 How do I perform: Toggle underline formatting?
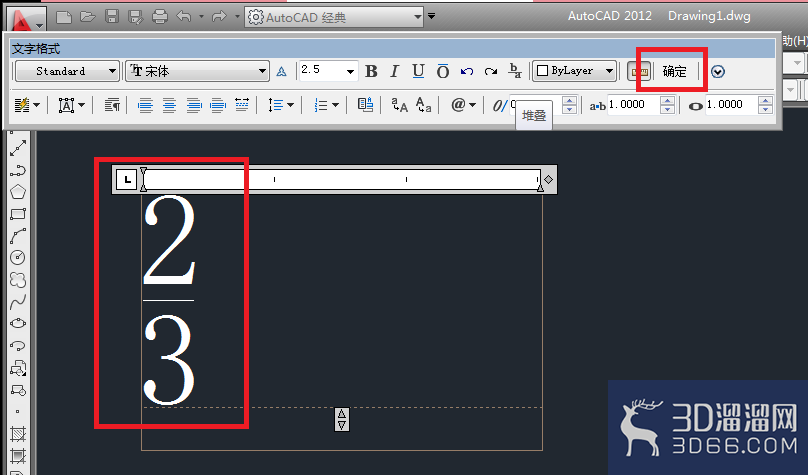pos(418,71)
